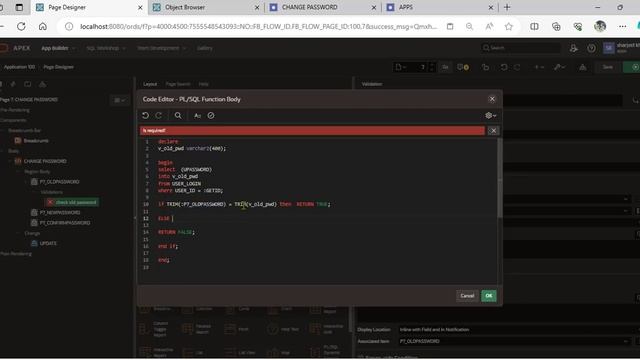Open Code Editor settings gear menu
This screenshot has width=640, height=360.
pos(490,116)
